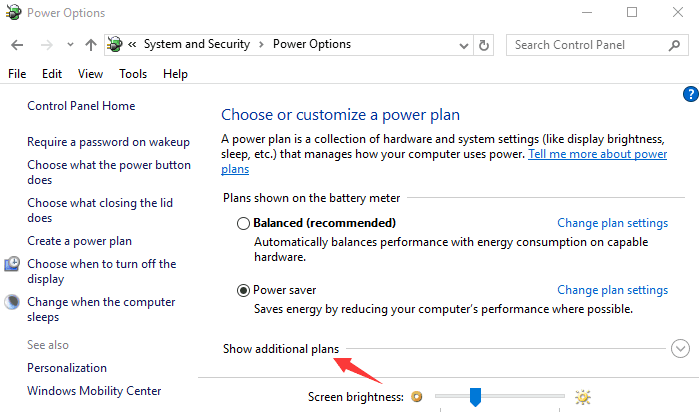Click the search magnifier icon

point(674,45)
